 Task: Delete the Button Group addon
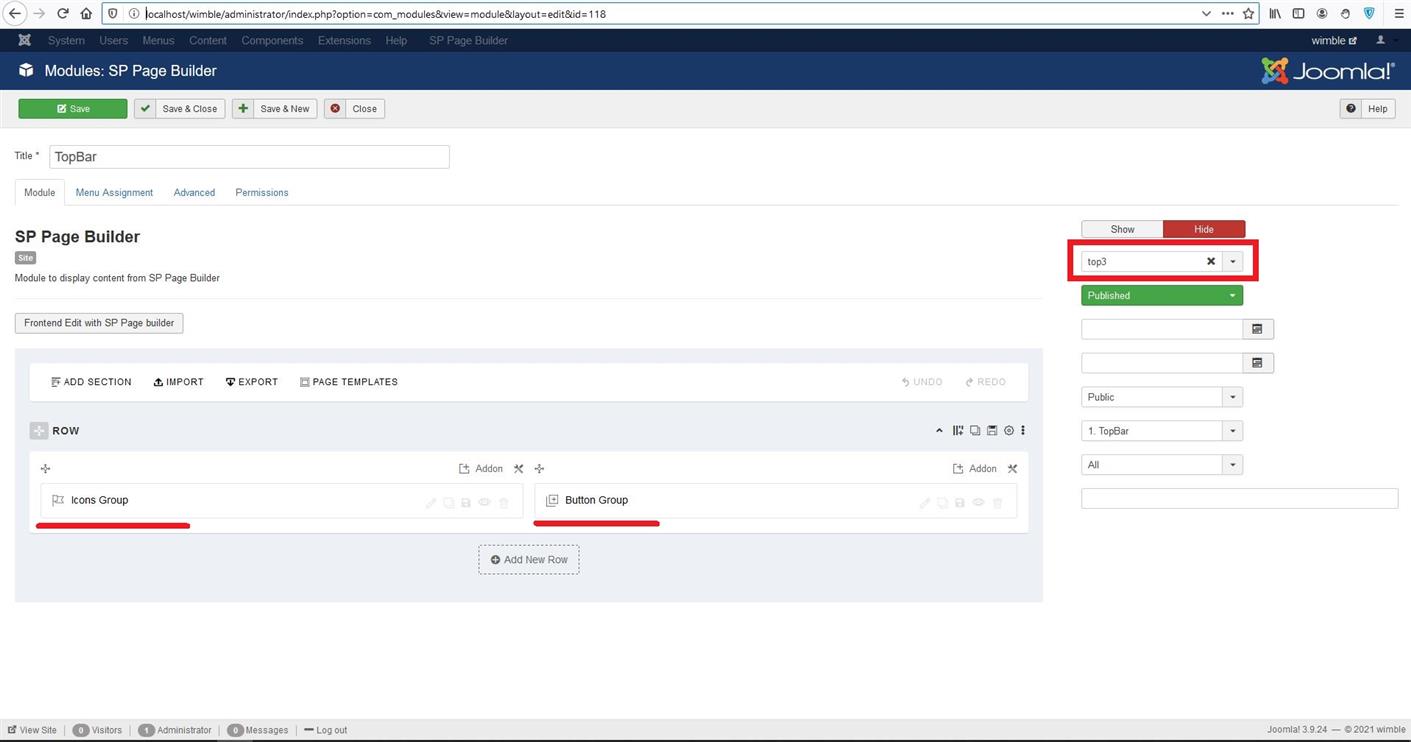click(997, 503)
